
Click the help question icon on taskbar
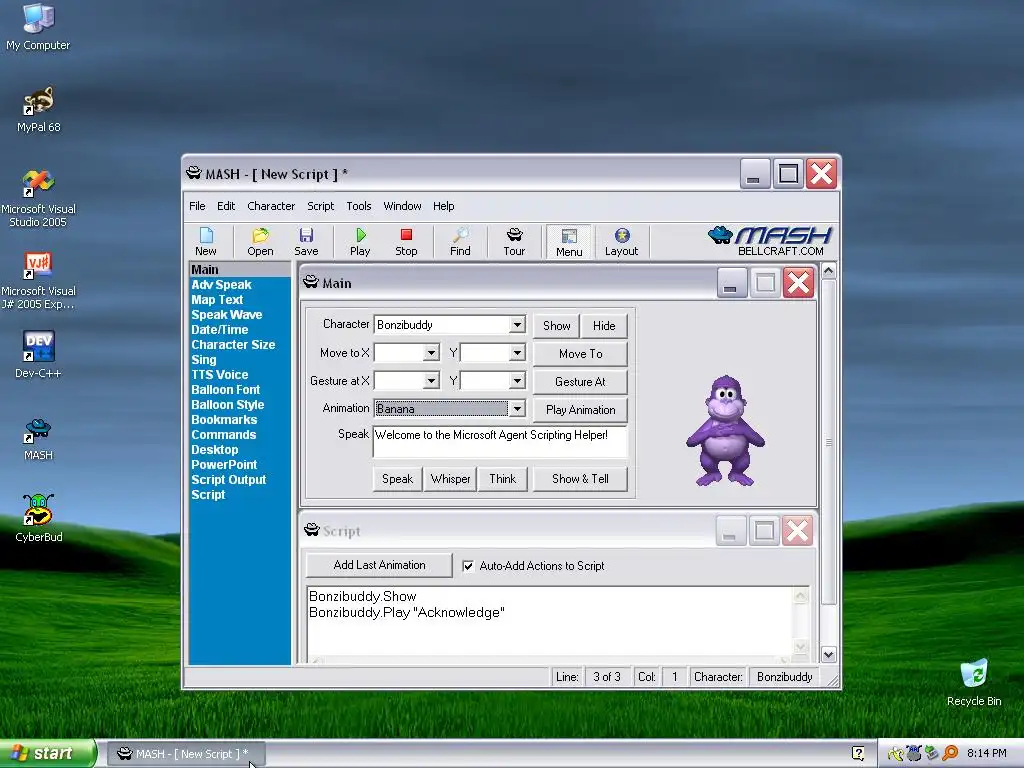coord(858,753)
